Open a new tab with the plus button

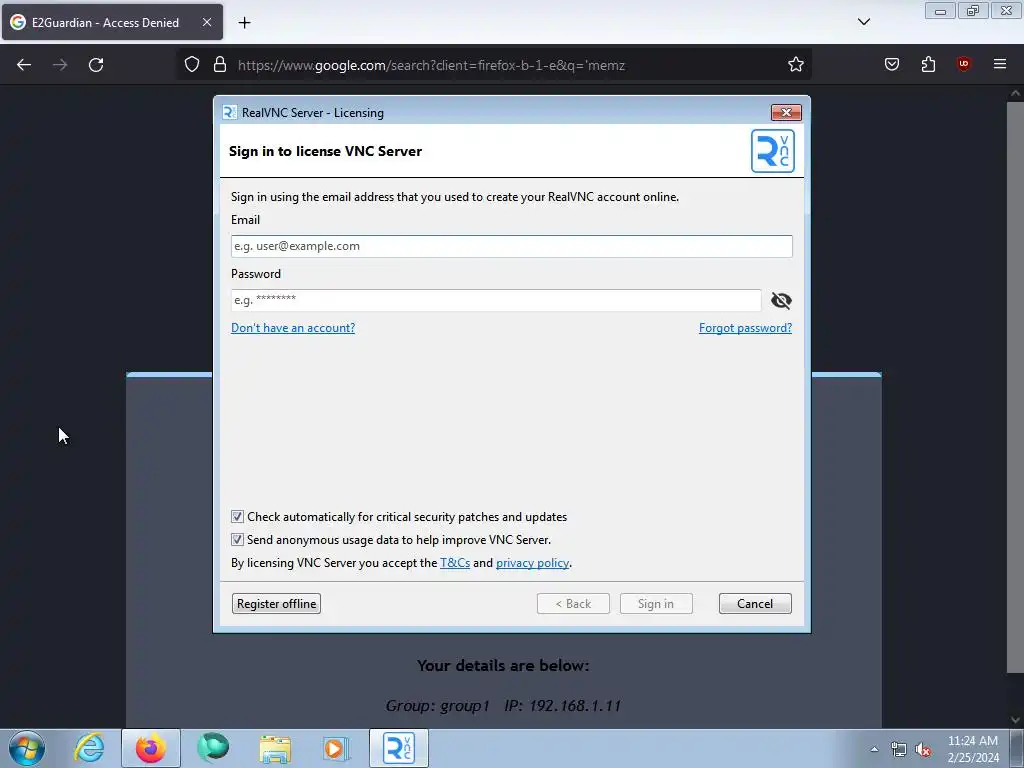[x=244, y=23]
